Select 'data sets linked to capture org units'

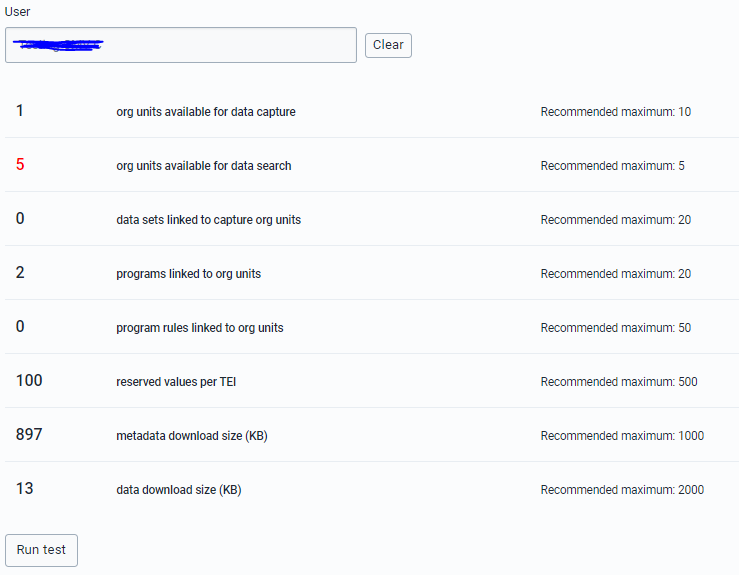click(x=208, y=220)
